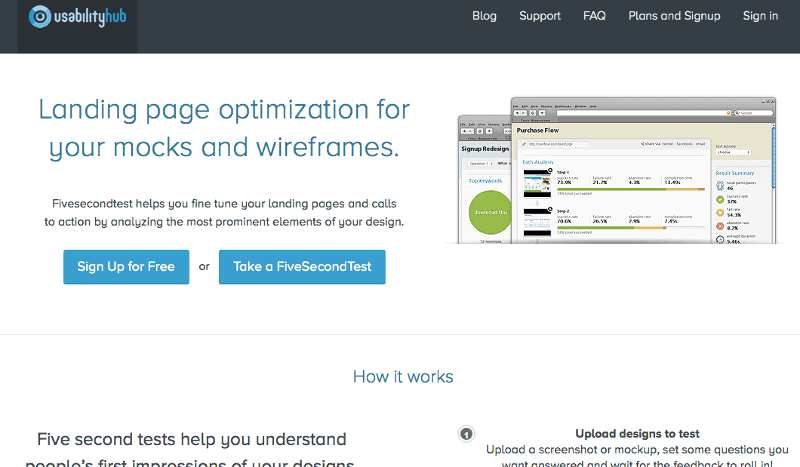Viewport: 800px width, 467px height.
Task: Click the Fivesecondtest description paragraph
Action: 224,212
